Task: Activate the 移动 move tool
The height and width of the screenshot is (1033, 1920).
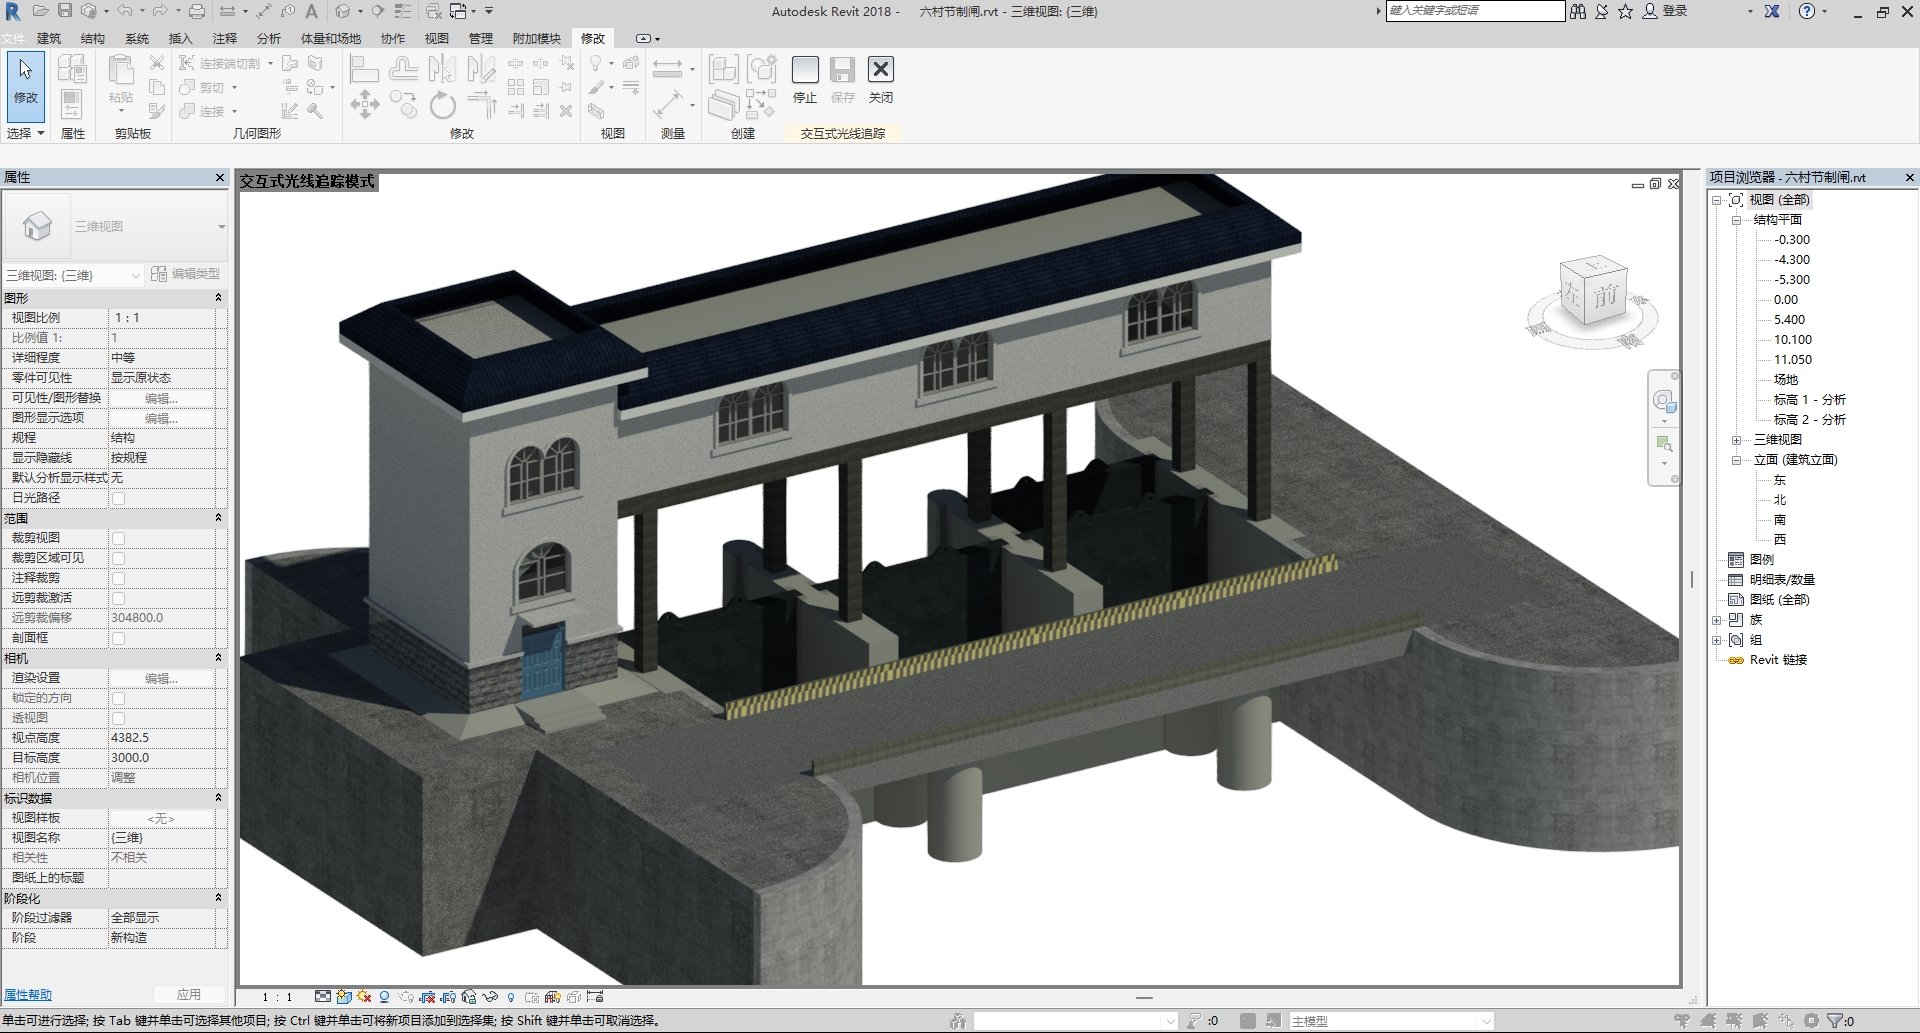Action: point(365,104)
